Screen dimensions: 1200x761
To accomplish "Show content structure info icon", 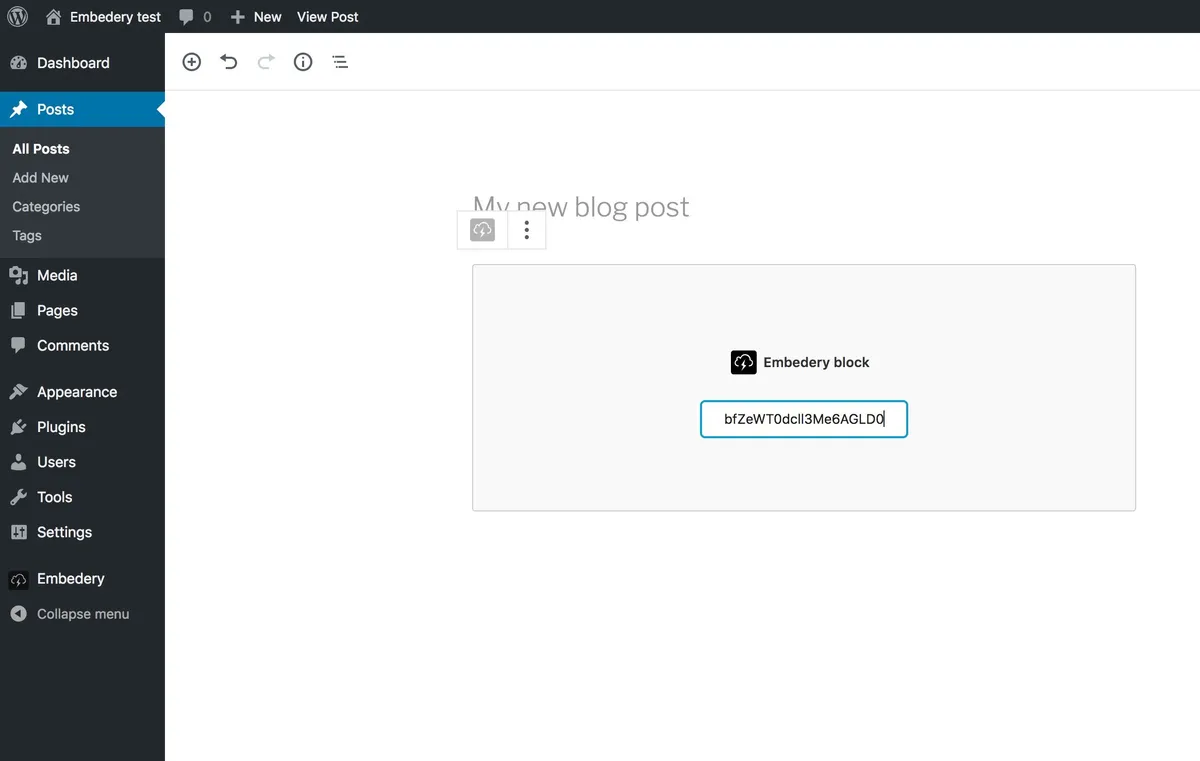I will [303, 62].
